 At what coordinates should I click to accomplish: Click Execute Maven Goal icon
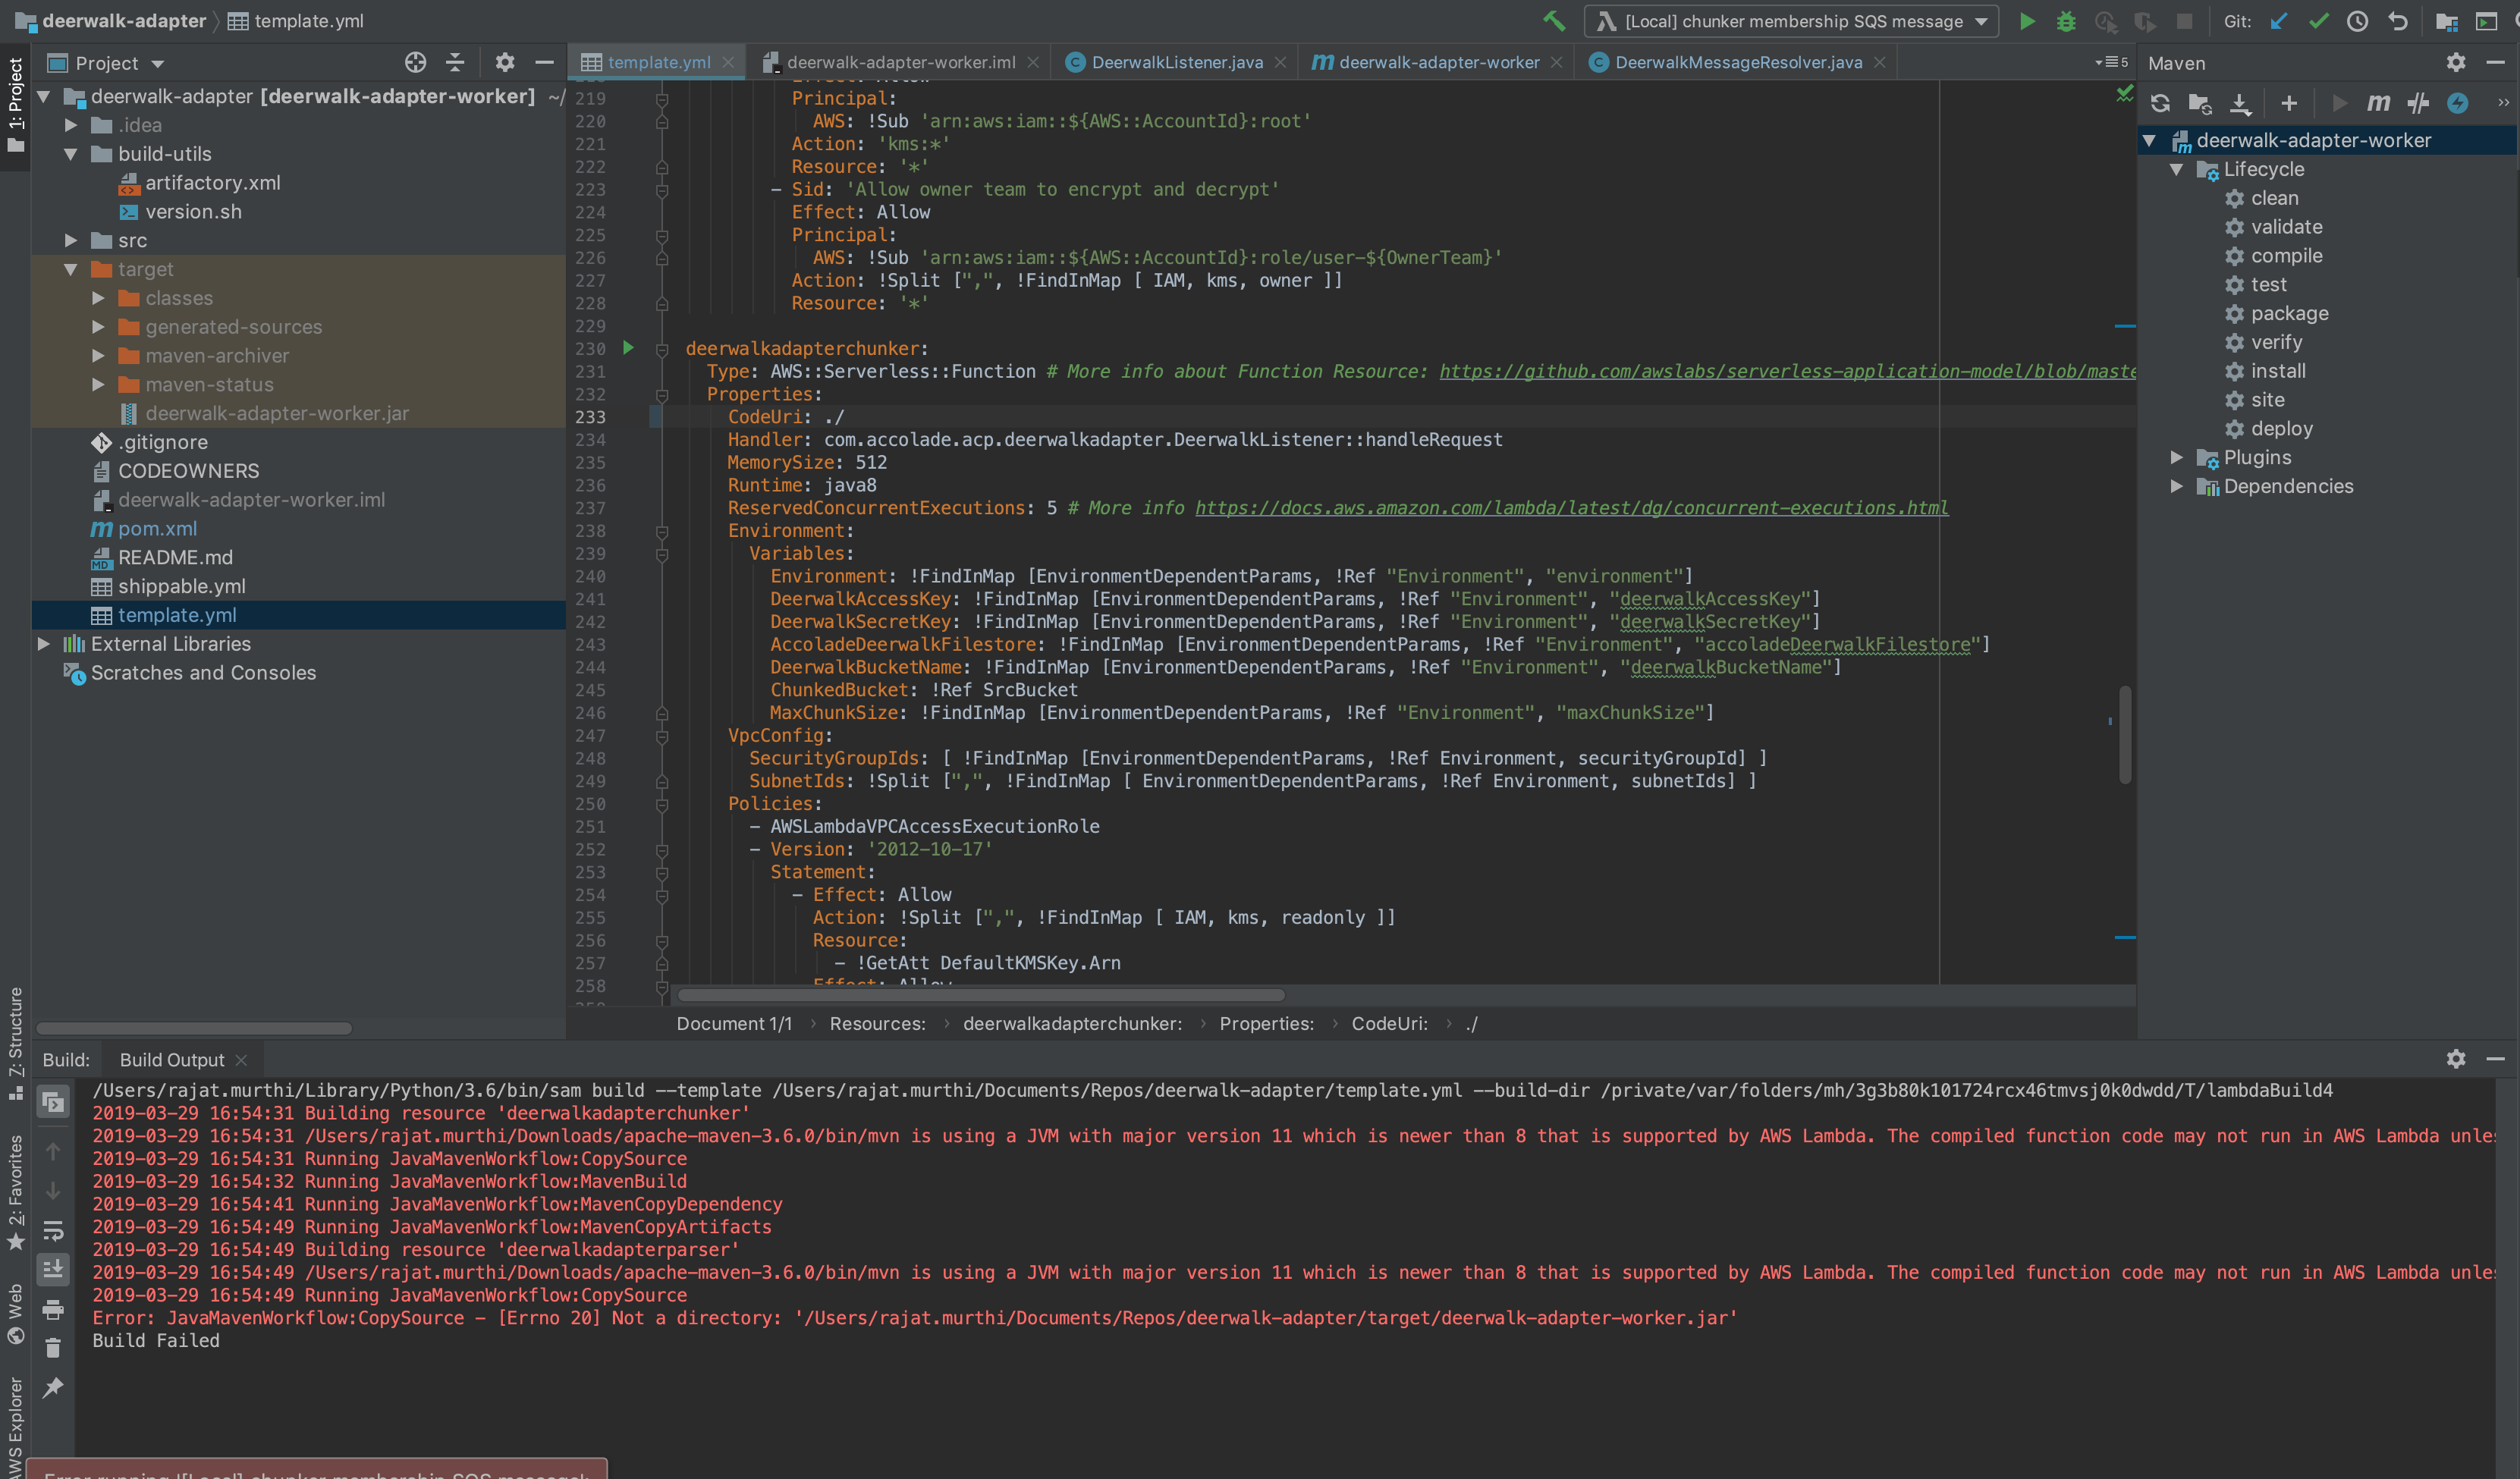point(2378,103)
